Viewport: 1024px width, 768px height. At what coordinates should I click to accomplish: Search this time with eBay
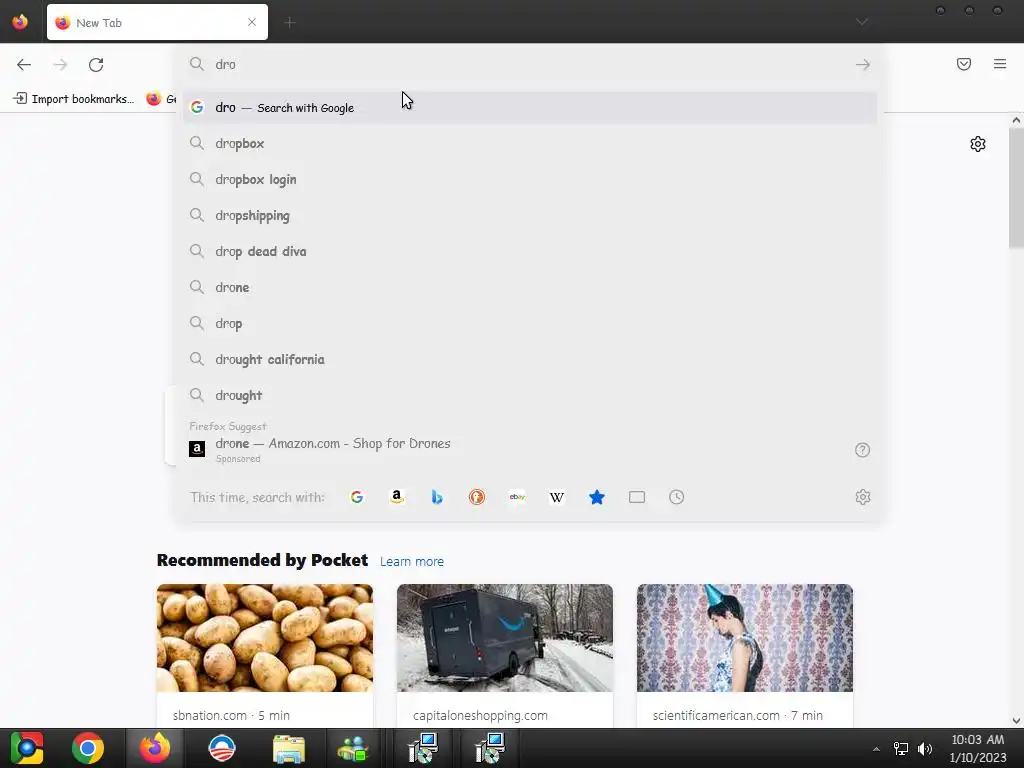(517, 497)
